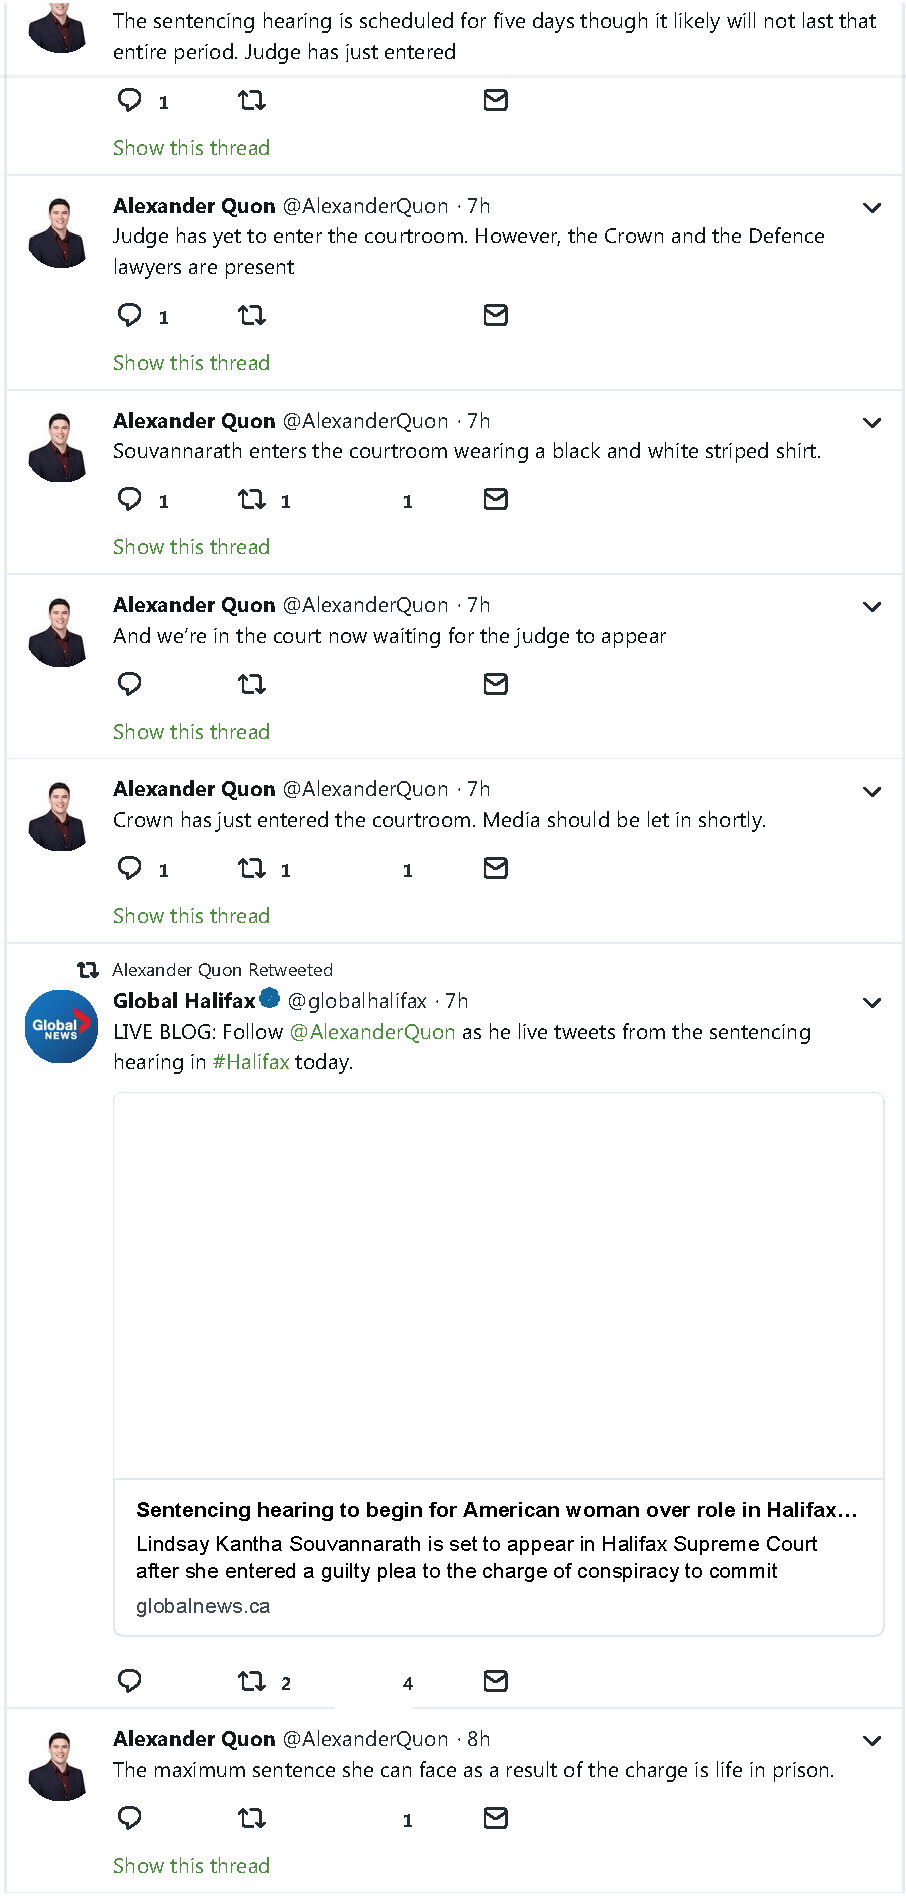Click Global Halifax verified badge
The image size is (906, 1903).
pos(270,998)
